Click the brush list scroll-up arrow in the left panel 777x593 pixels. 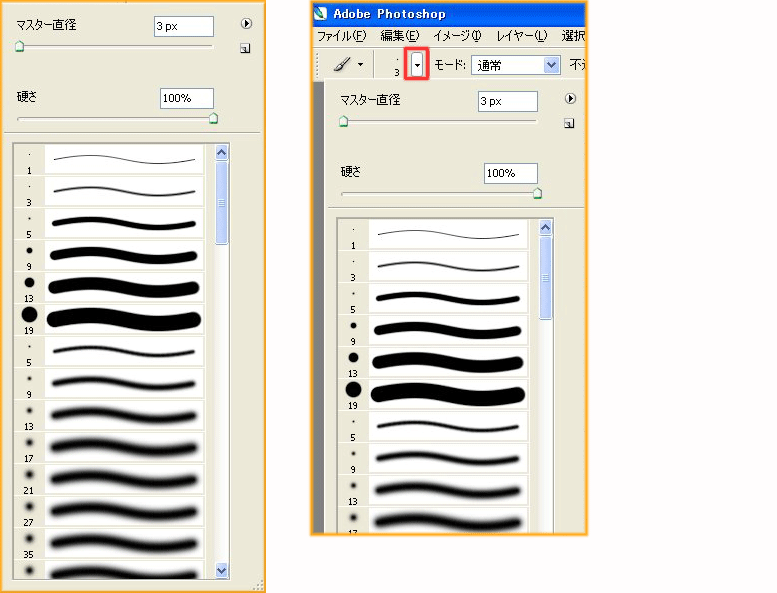point(222,153)
